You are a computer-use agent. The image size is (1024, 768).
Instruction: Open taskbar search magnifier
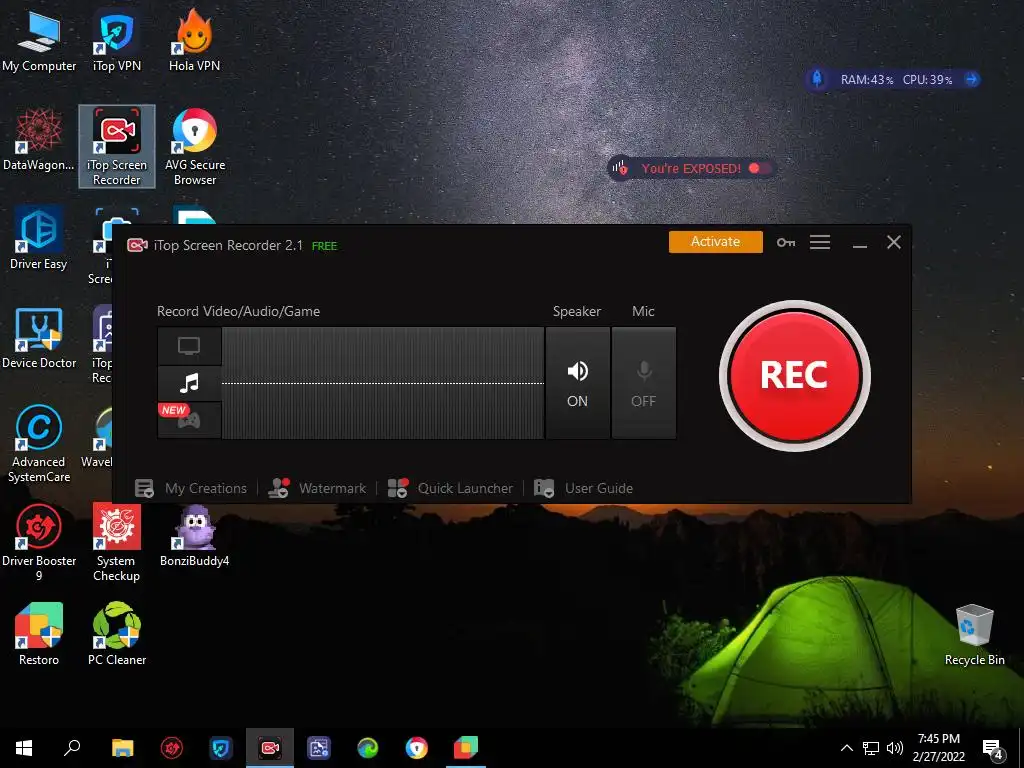(x=72, y=748)
